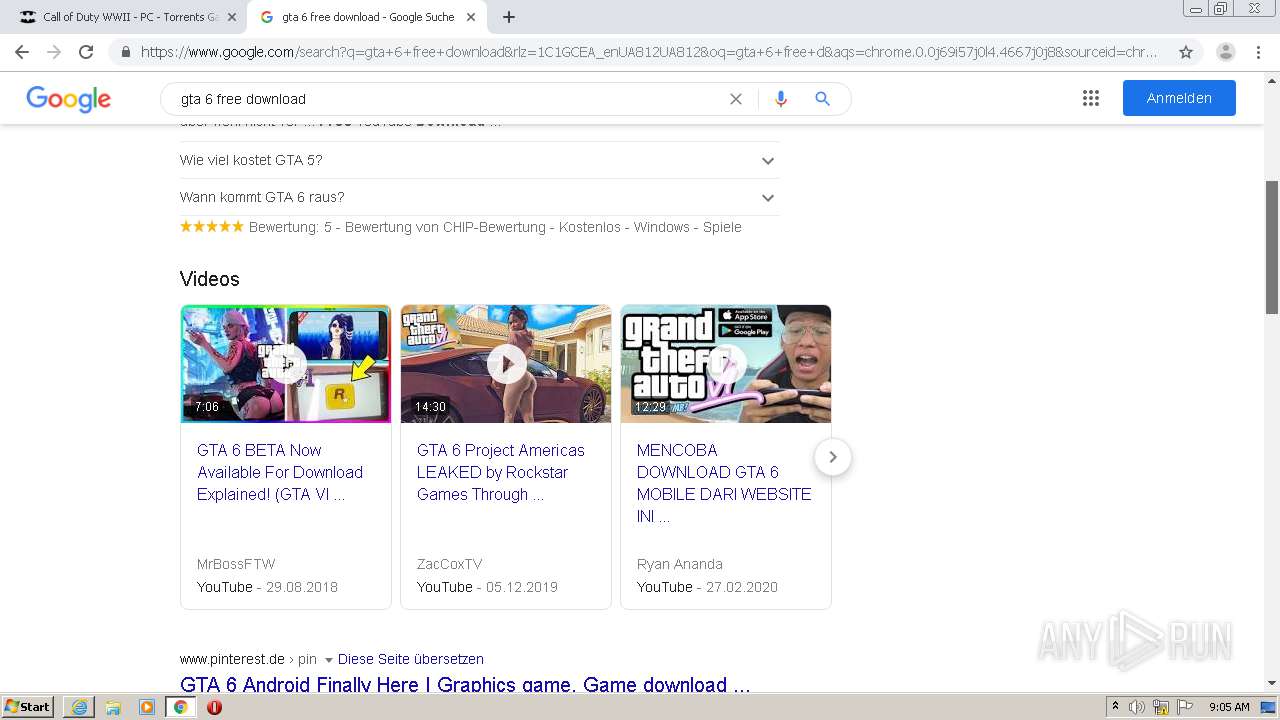Click the Anmelden sign-in button
The height and width of the screenshot is (720, 1280).
1179,98
